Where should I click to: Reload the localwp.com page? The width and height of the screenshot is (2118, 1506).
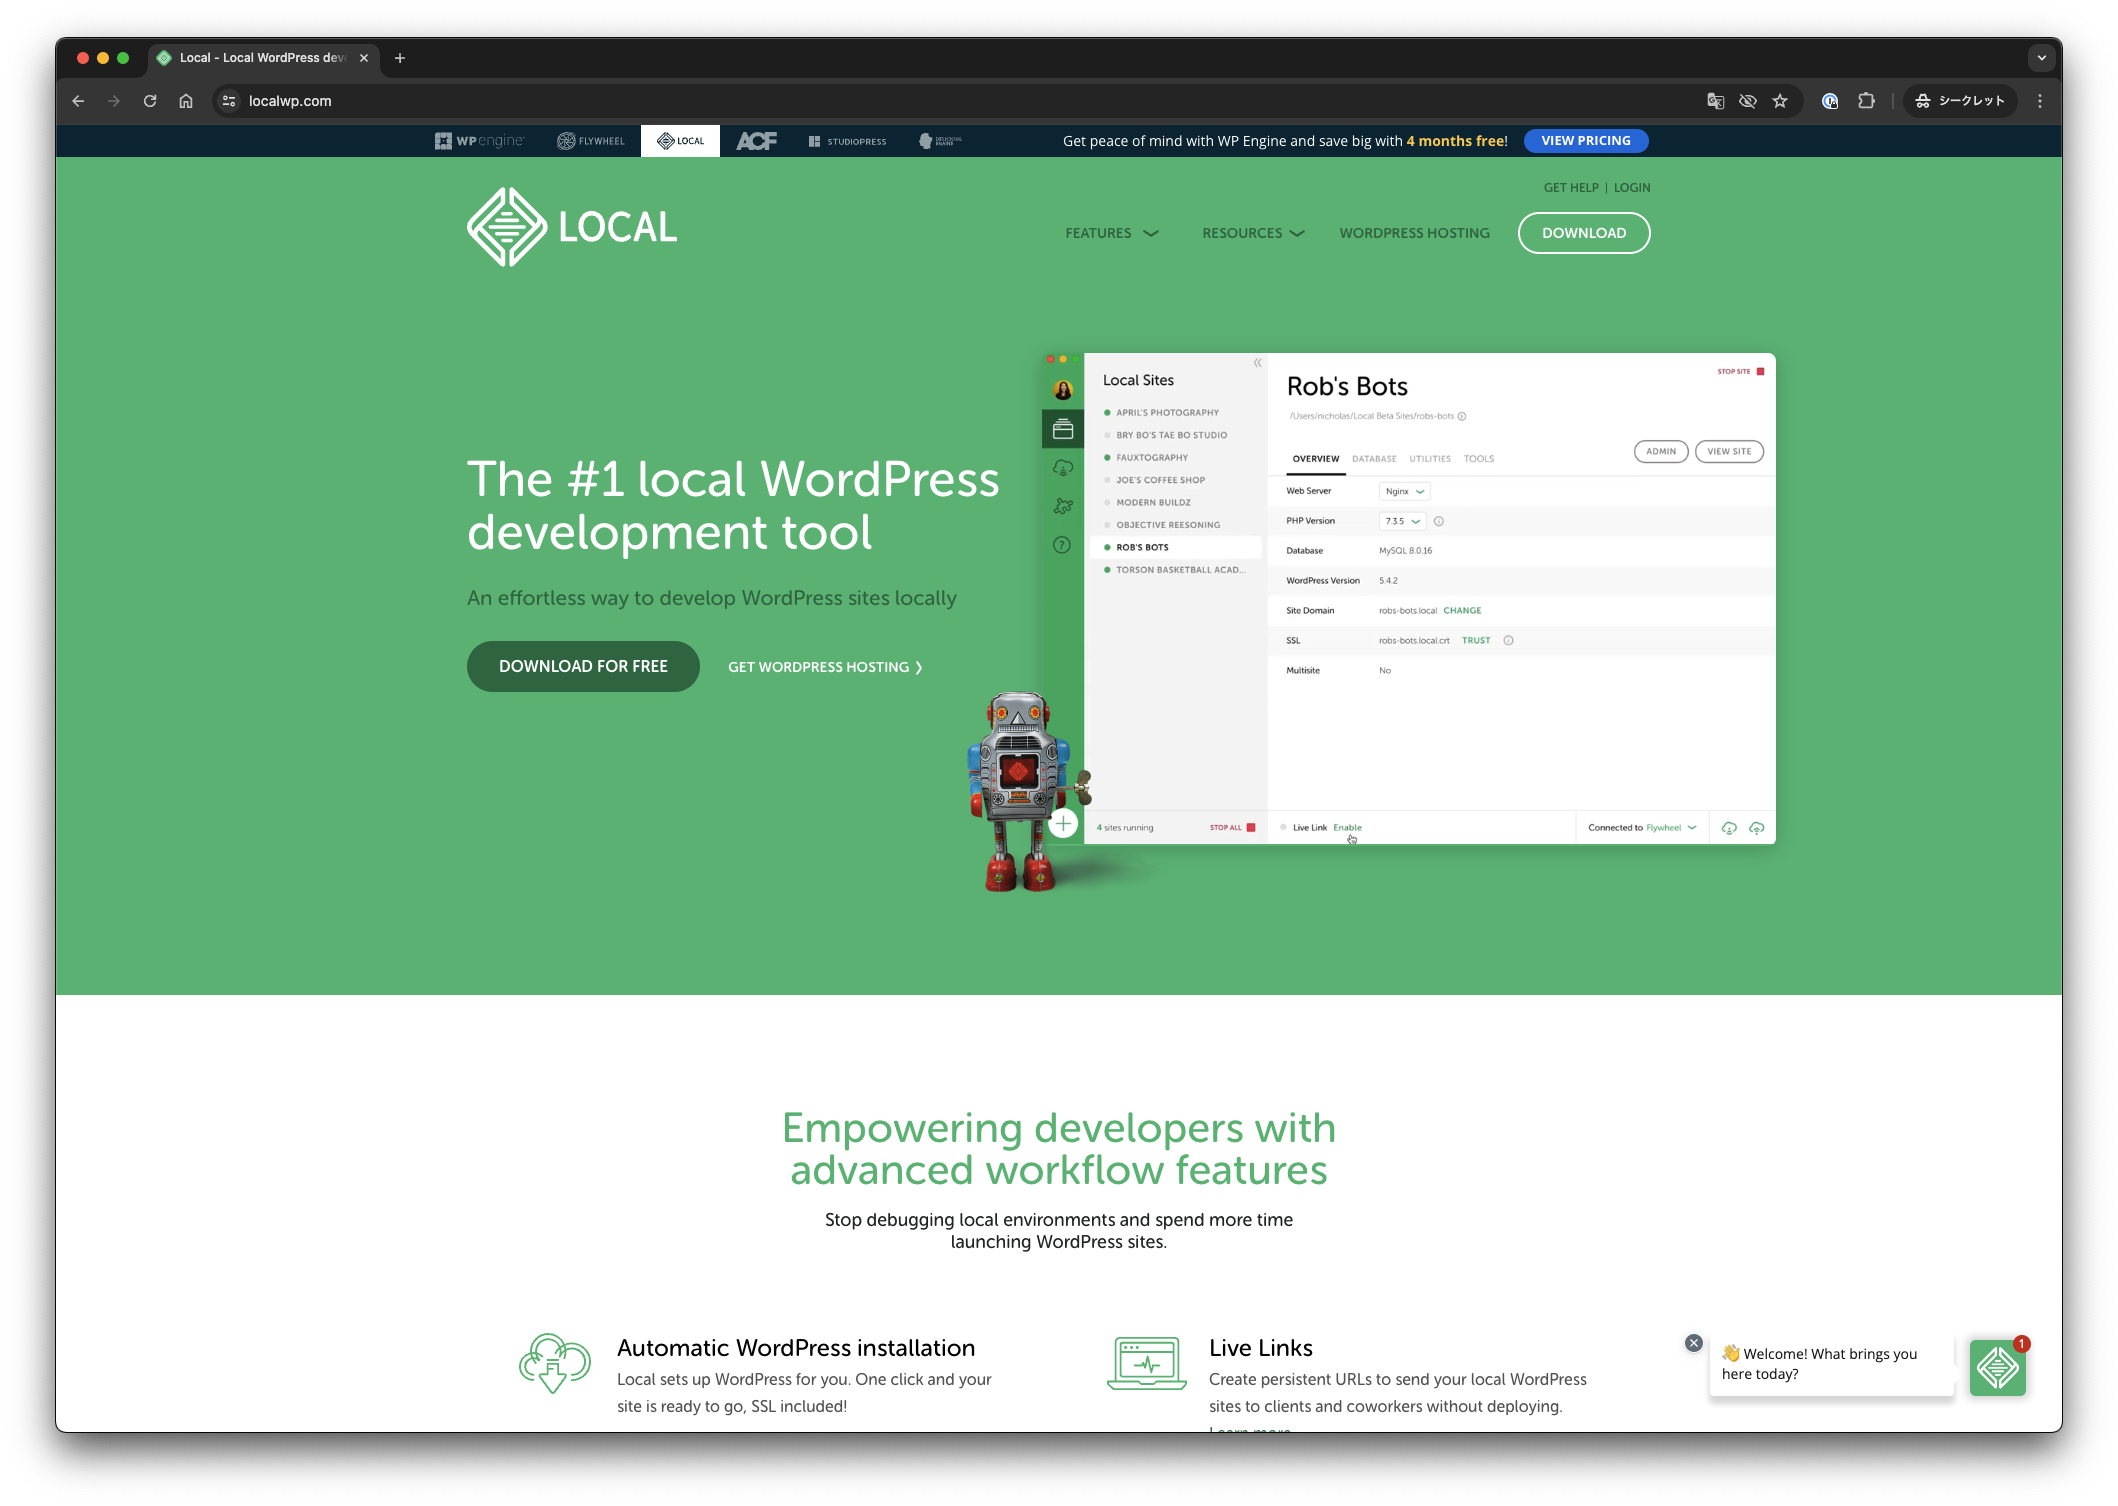point(150,101)
